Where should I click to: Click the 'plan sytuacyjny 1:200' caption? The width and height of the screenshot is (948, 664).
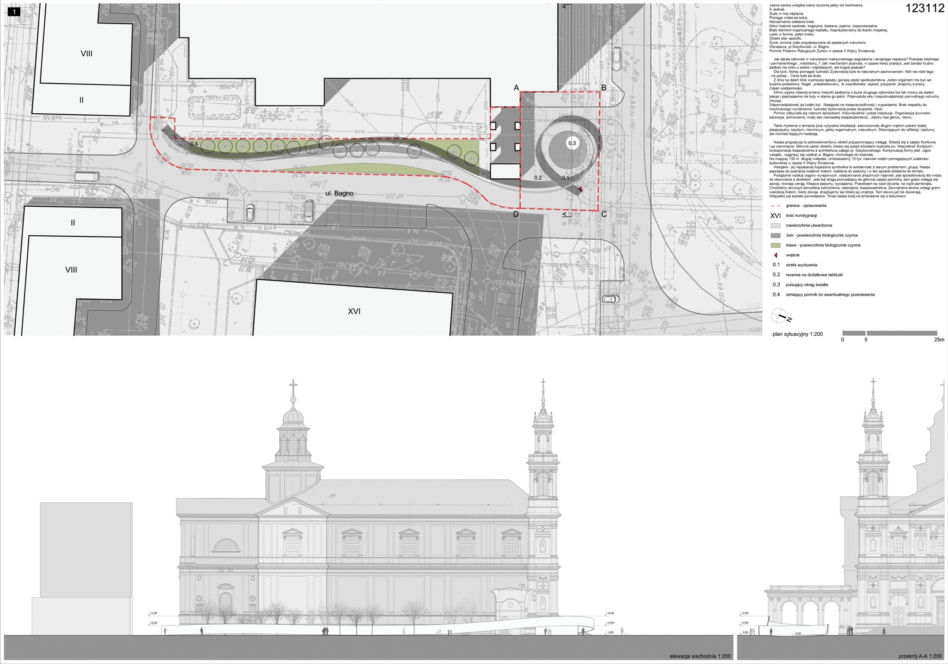point(797,334)
